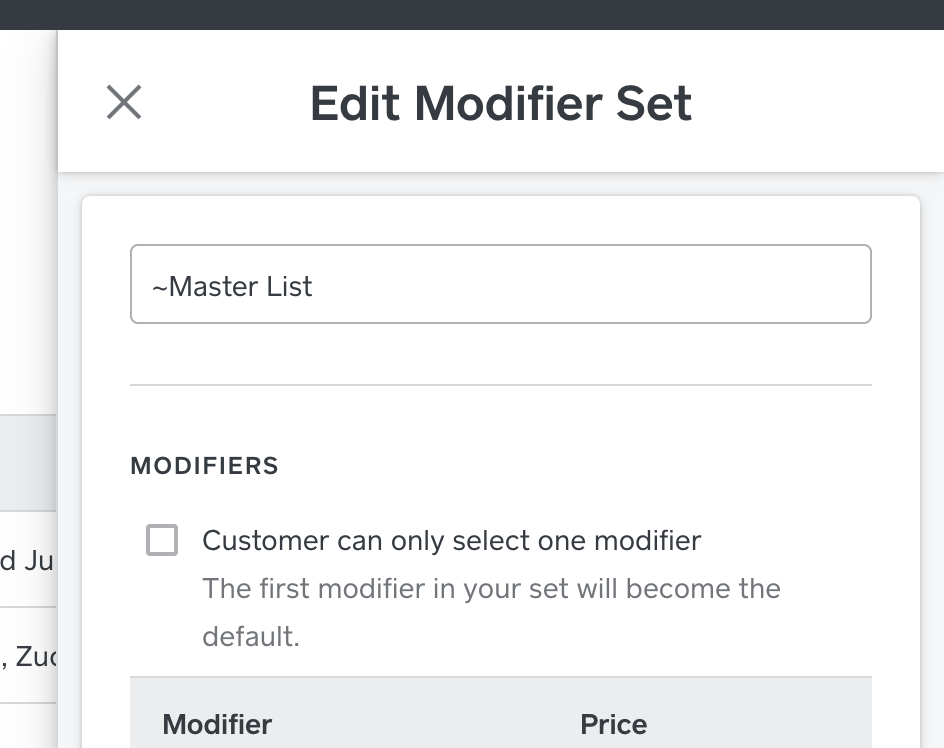This screenshot has height=748, width=944.
Task: Click the dark top bar
Action: pyautogui.click(x=472, y=14)
